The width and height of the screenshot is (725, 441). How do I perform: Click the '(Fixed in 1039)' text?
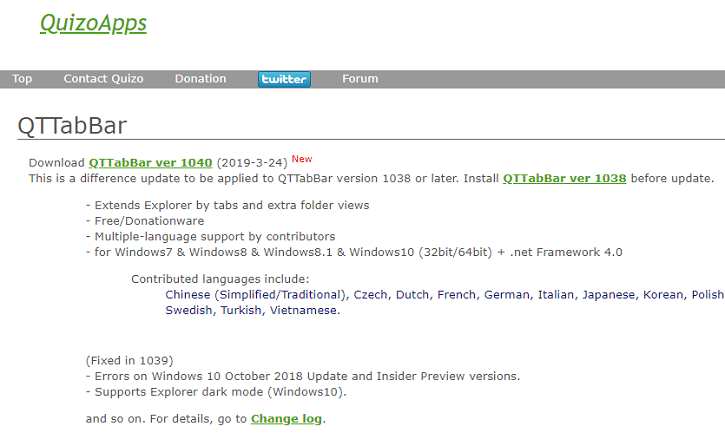[130, 360]
